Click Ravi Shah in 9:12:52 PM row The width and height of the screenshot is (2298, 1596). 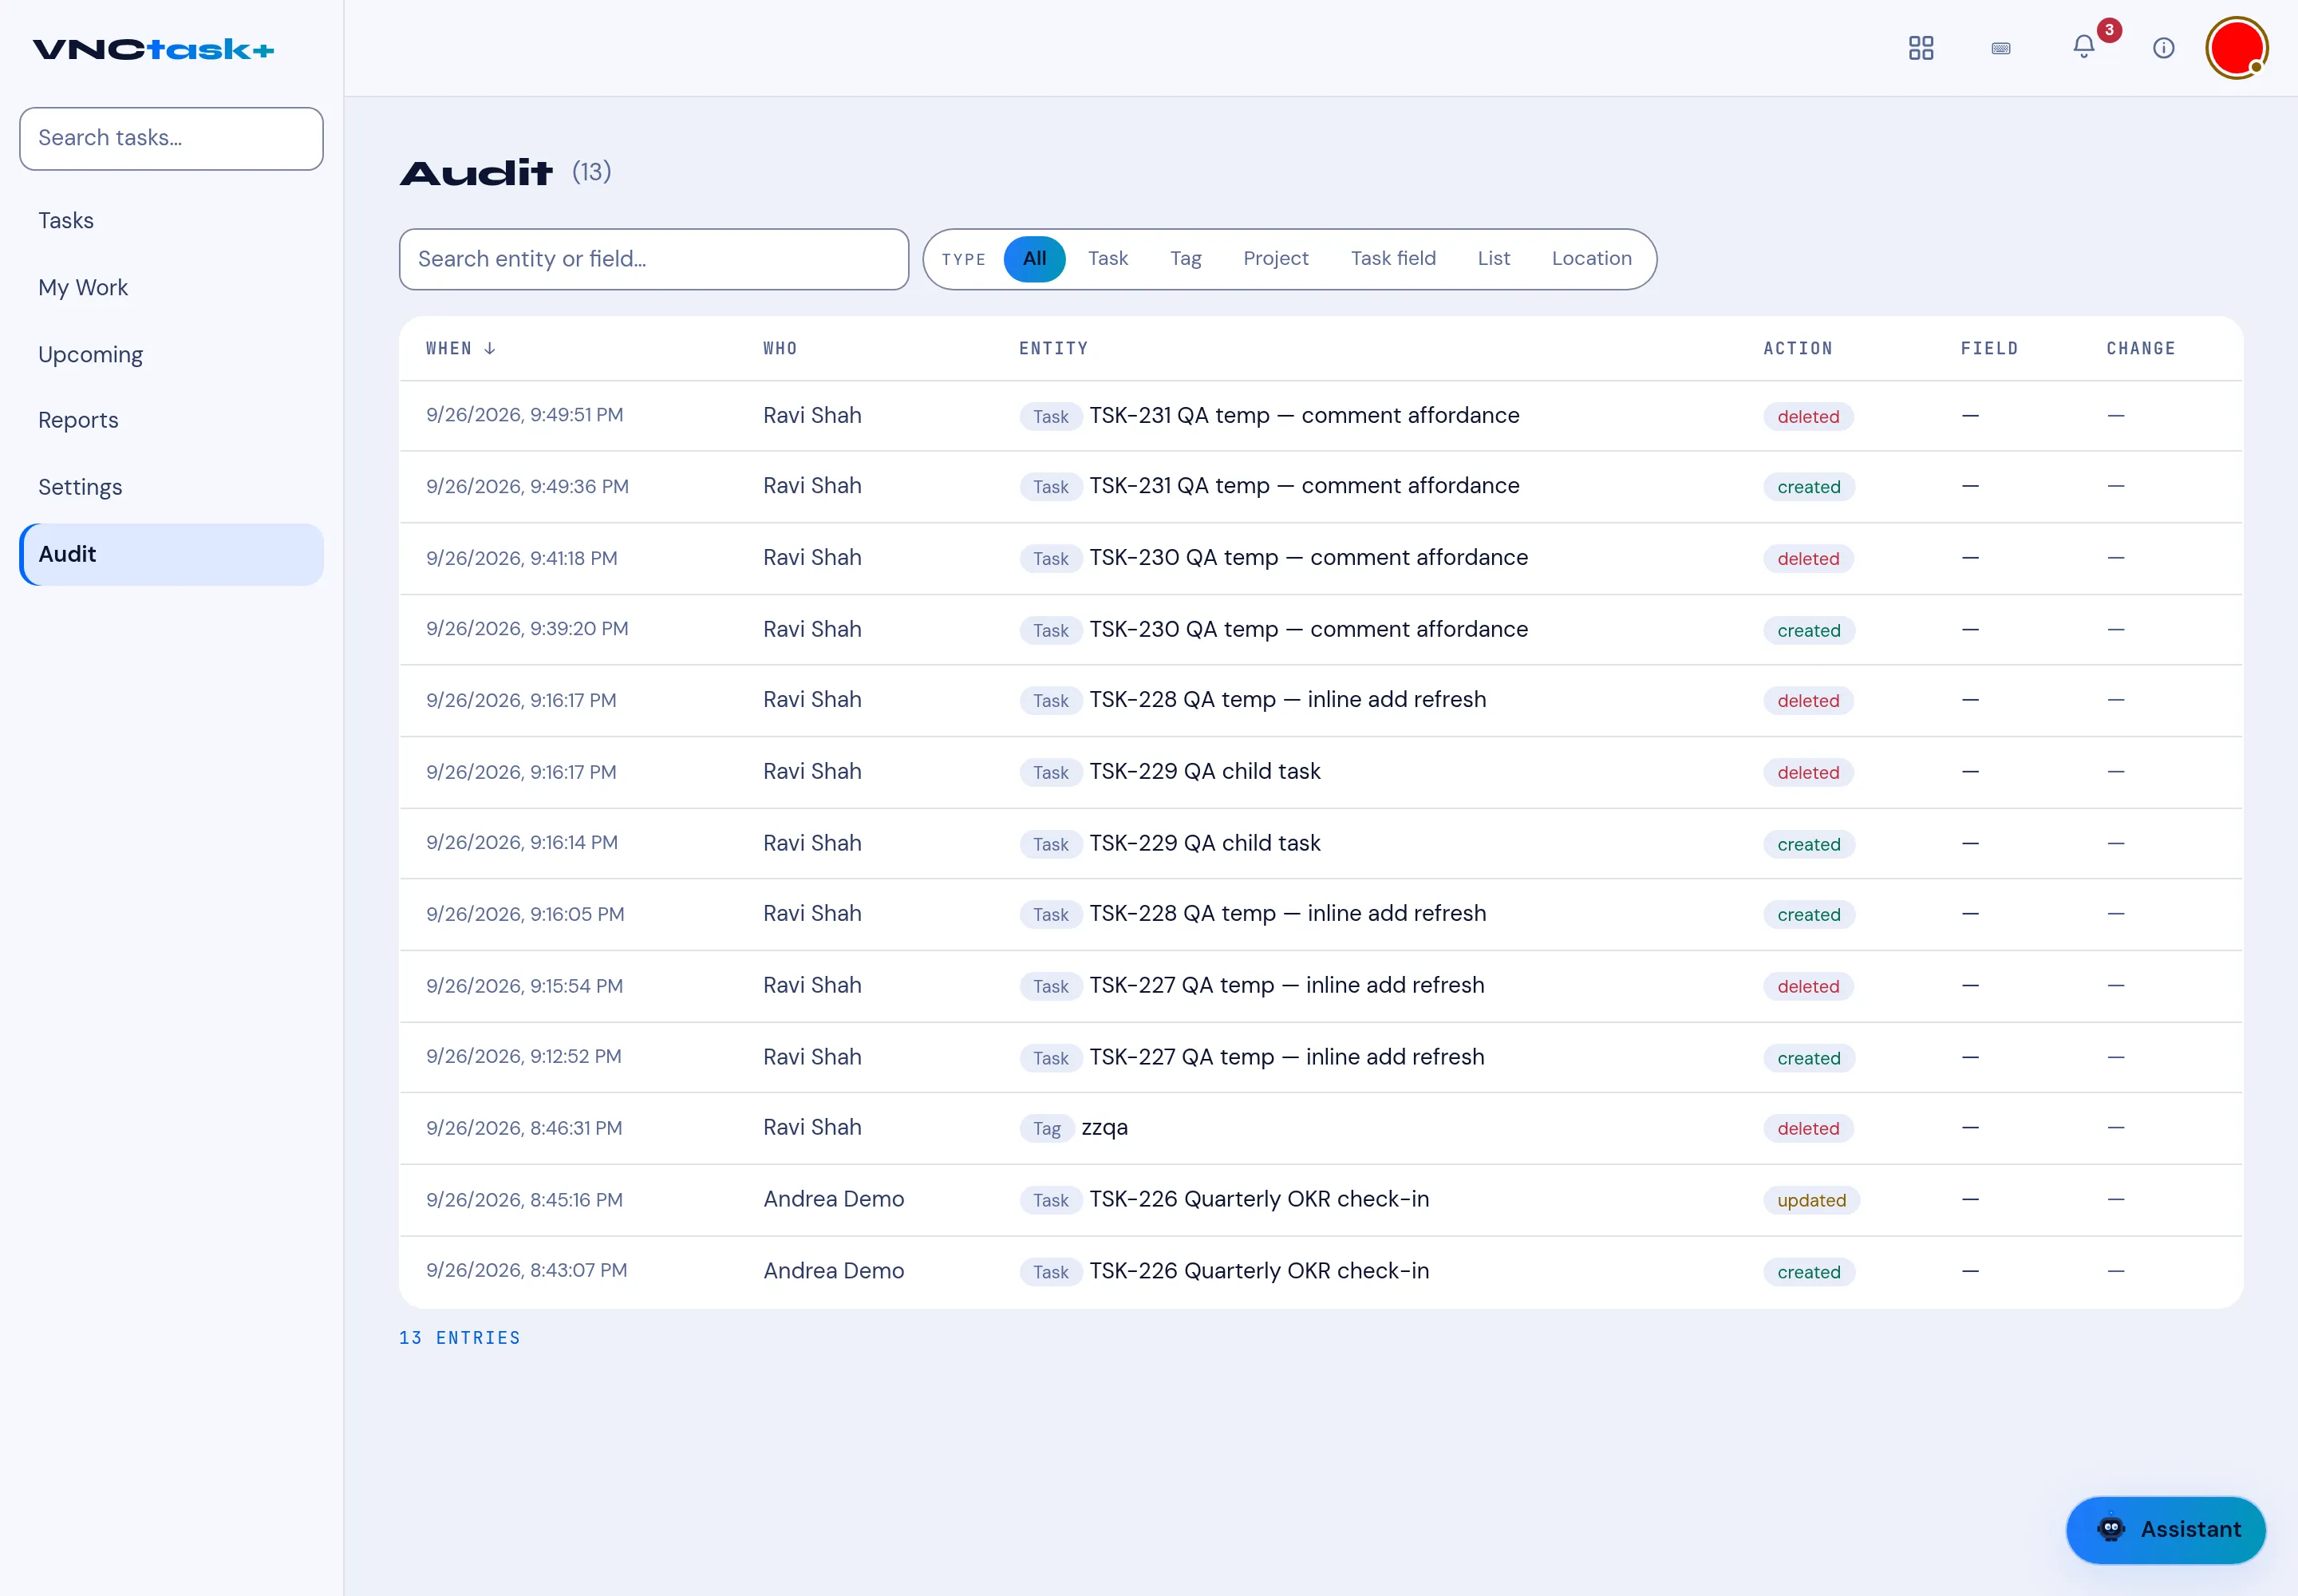812,1057
